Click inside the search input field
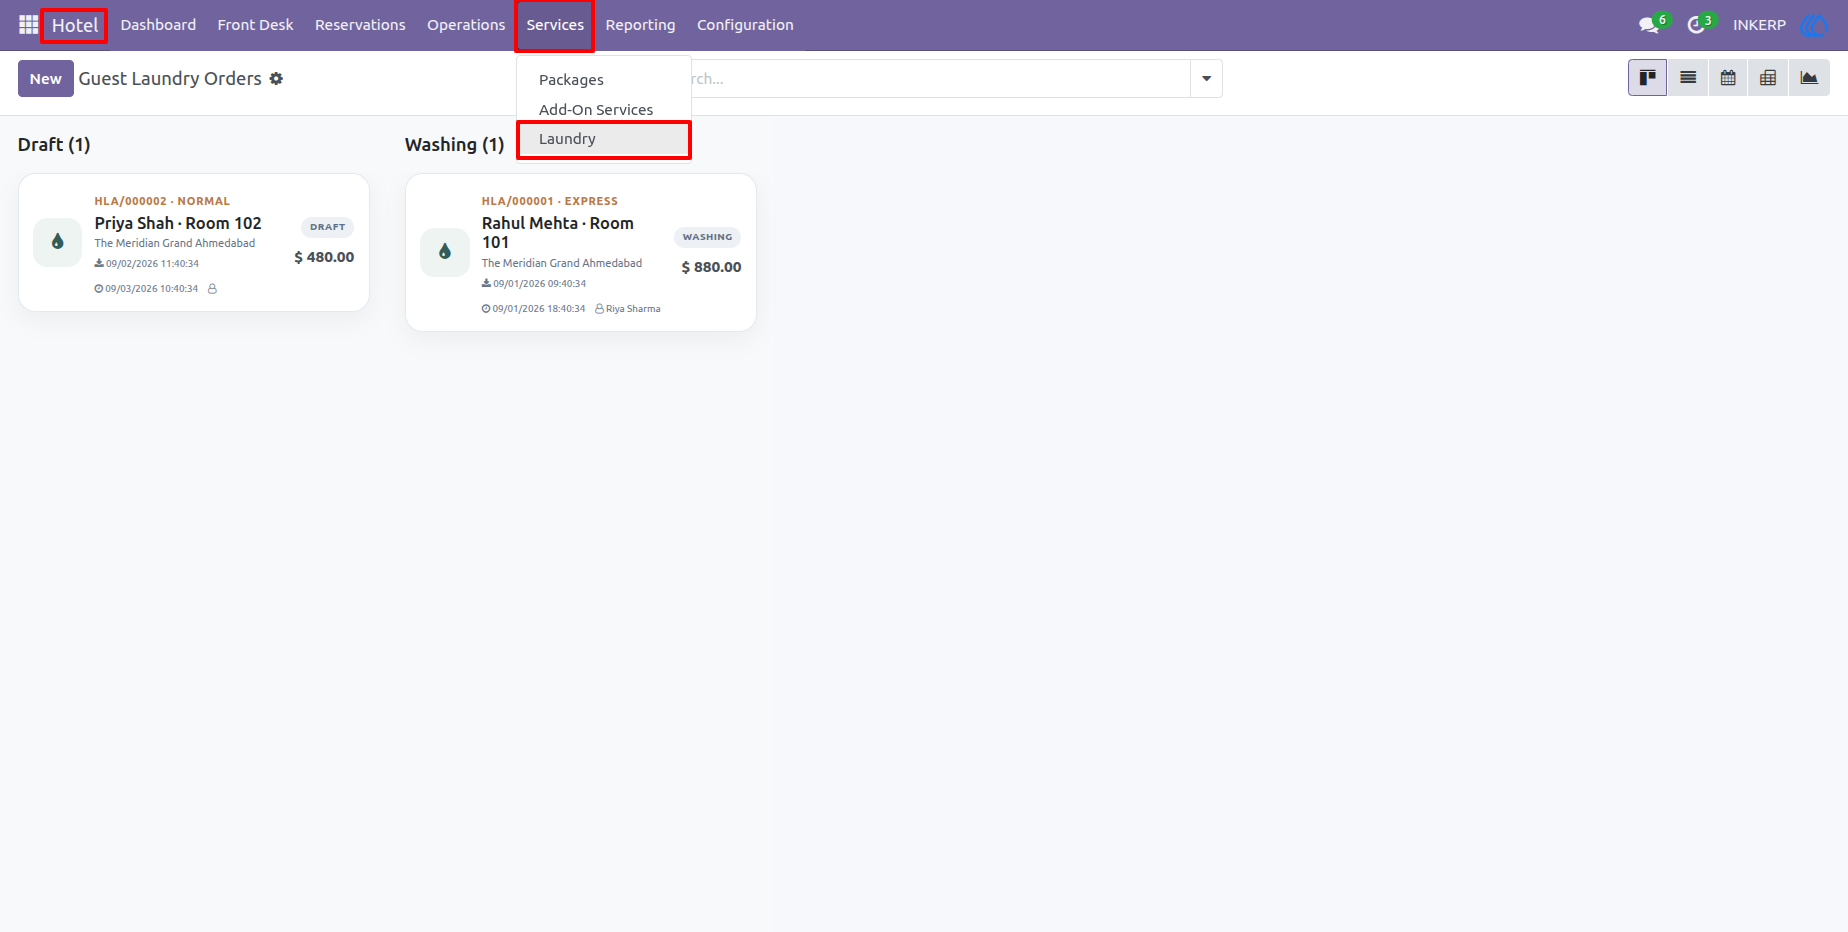 click(940, 79)
